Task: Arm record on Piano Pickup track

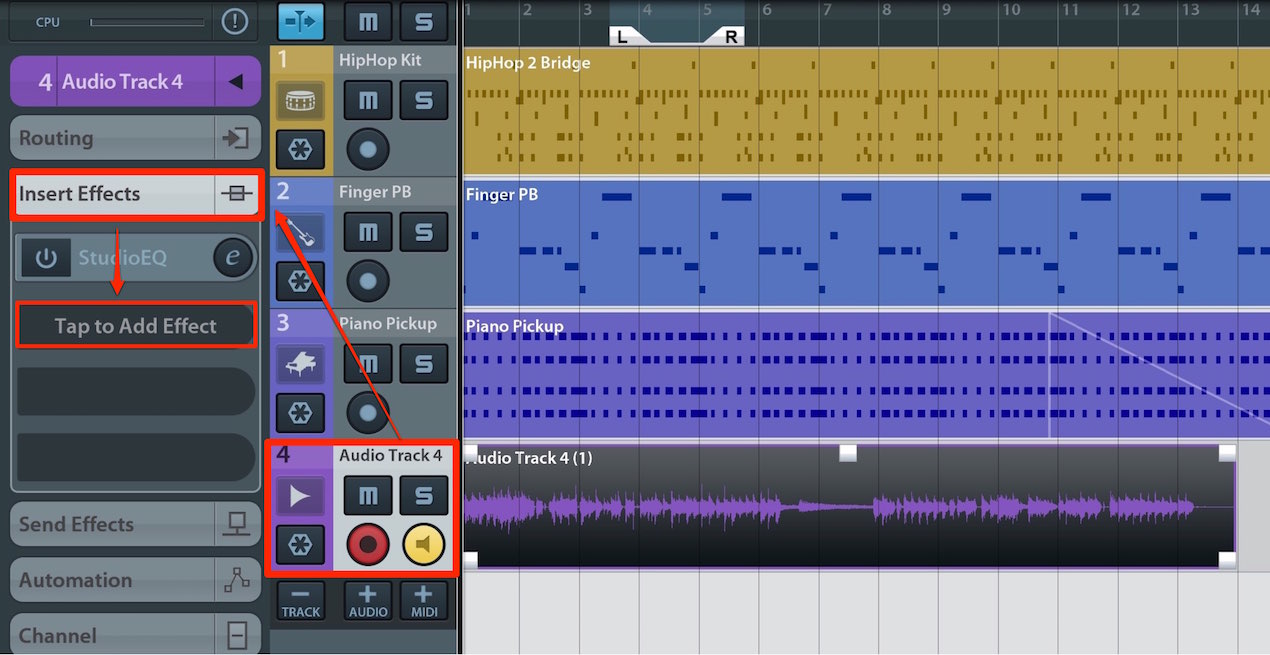Action: click(x=368, y=412)
